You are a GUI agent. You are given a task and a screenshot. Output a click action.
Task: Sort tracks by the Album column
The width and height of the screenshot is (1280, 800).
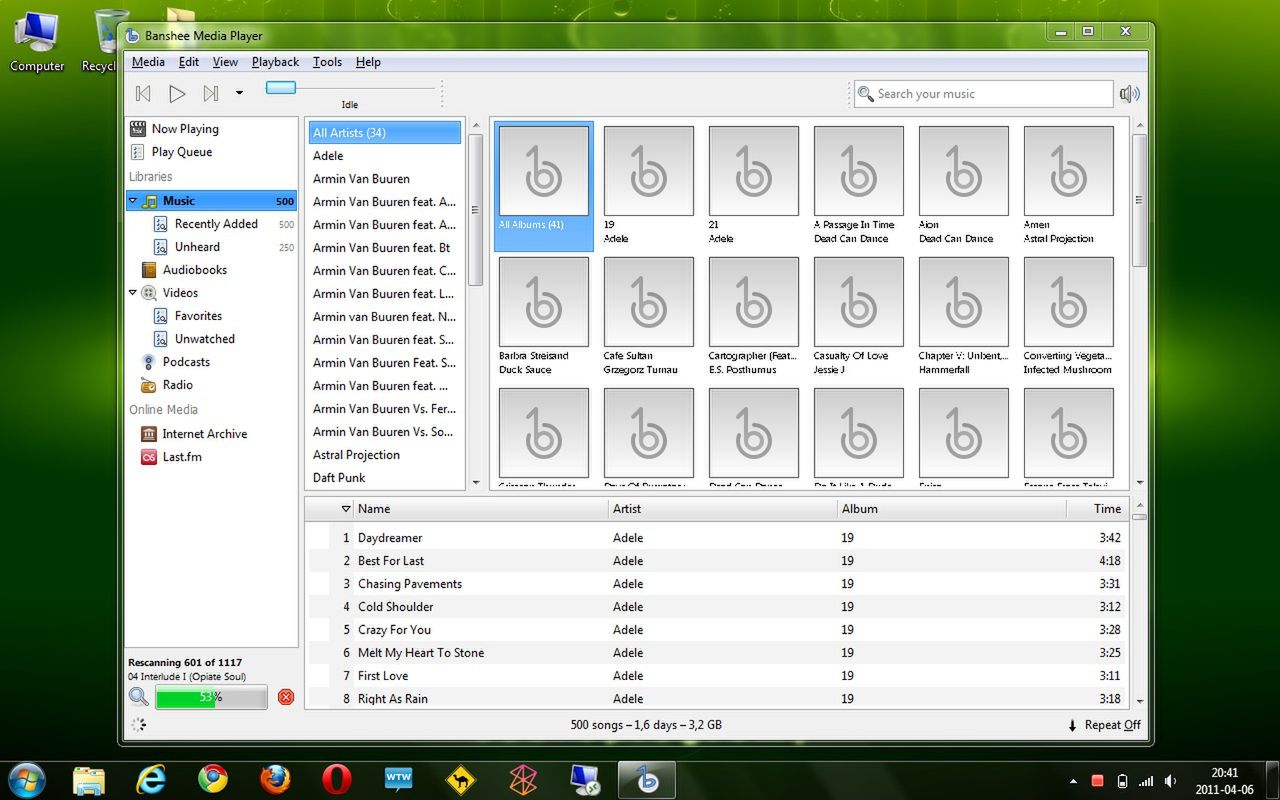pos(952,509)
